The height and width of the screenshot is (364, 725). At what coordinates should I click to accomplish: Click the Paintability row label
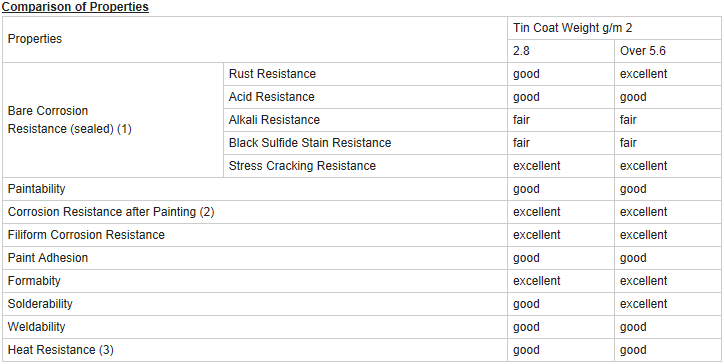(x=37, y=189)
